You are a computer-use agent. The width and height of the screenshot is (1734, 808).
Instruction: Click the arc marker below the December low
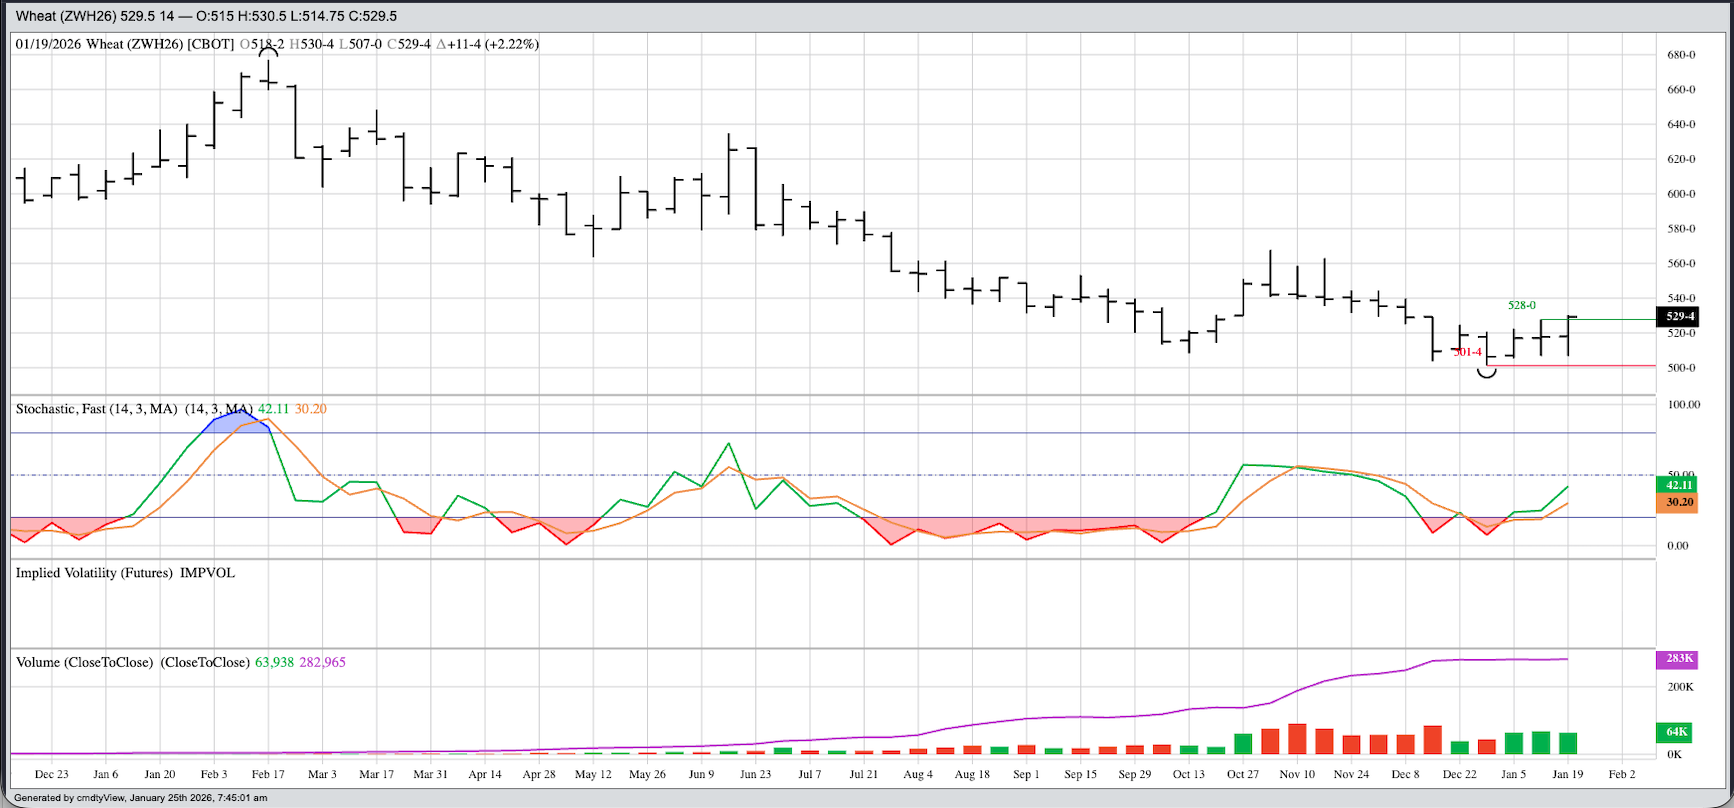pyautogui.click(x=1487, y=373)
